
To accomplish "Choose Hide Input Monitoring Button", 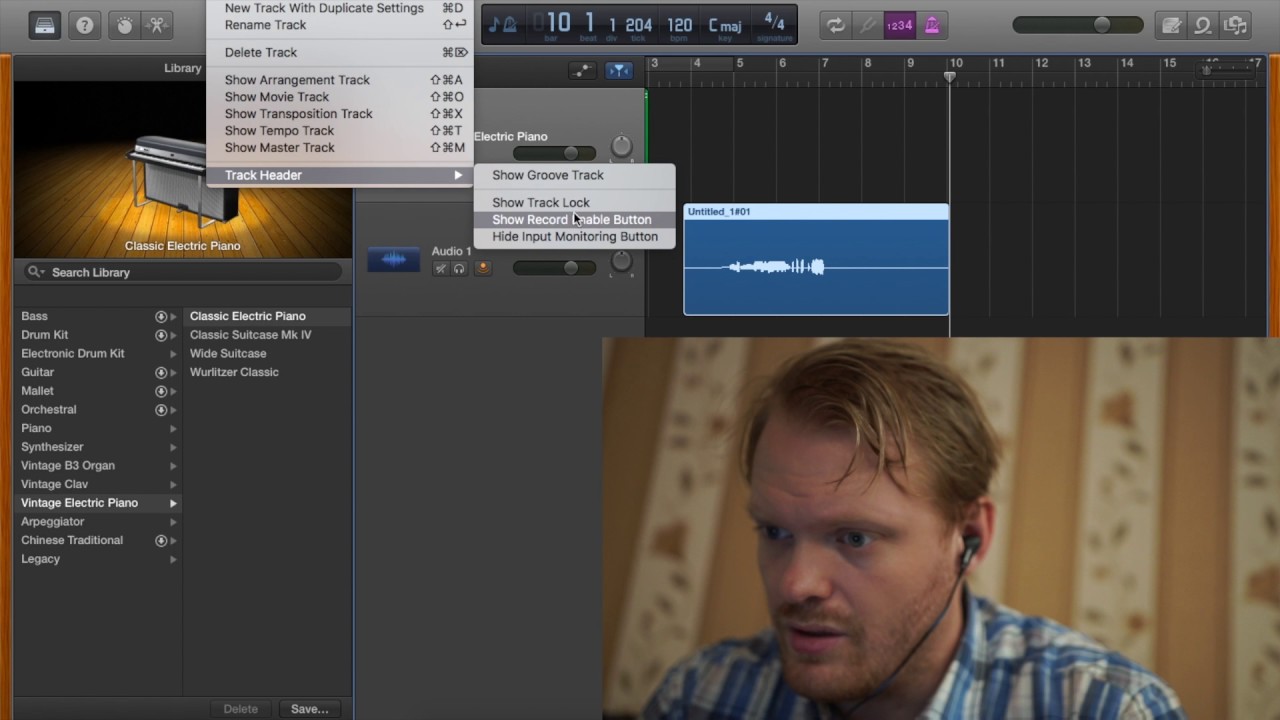I will pyautogui.click(x=575, y=237).
